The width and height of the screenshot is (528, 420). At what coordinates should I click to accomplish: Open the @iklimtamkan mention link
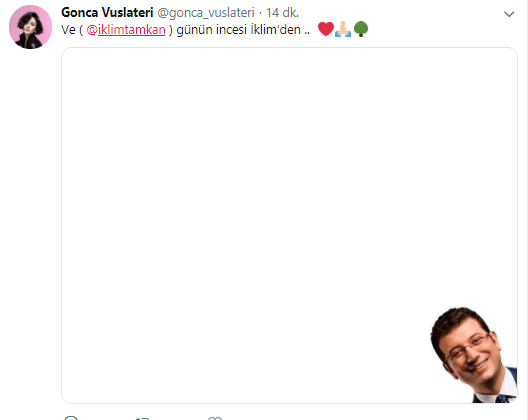[126, 30]
